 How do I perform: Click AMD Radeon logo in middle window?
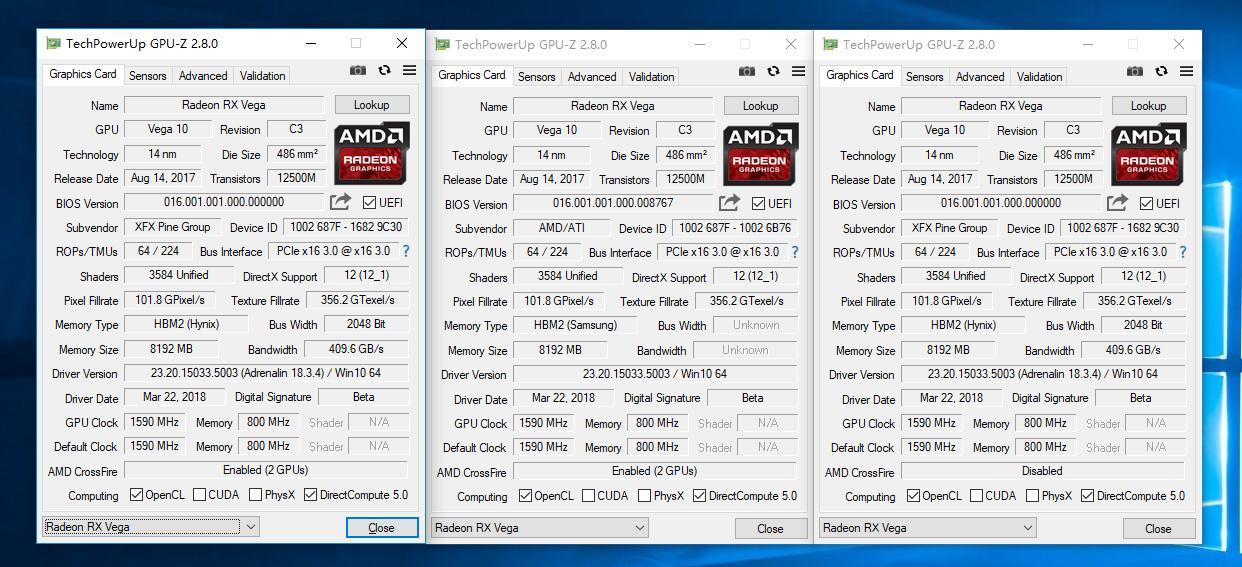click(760, 153)
